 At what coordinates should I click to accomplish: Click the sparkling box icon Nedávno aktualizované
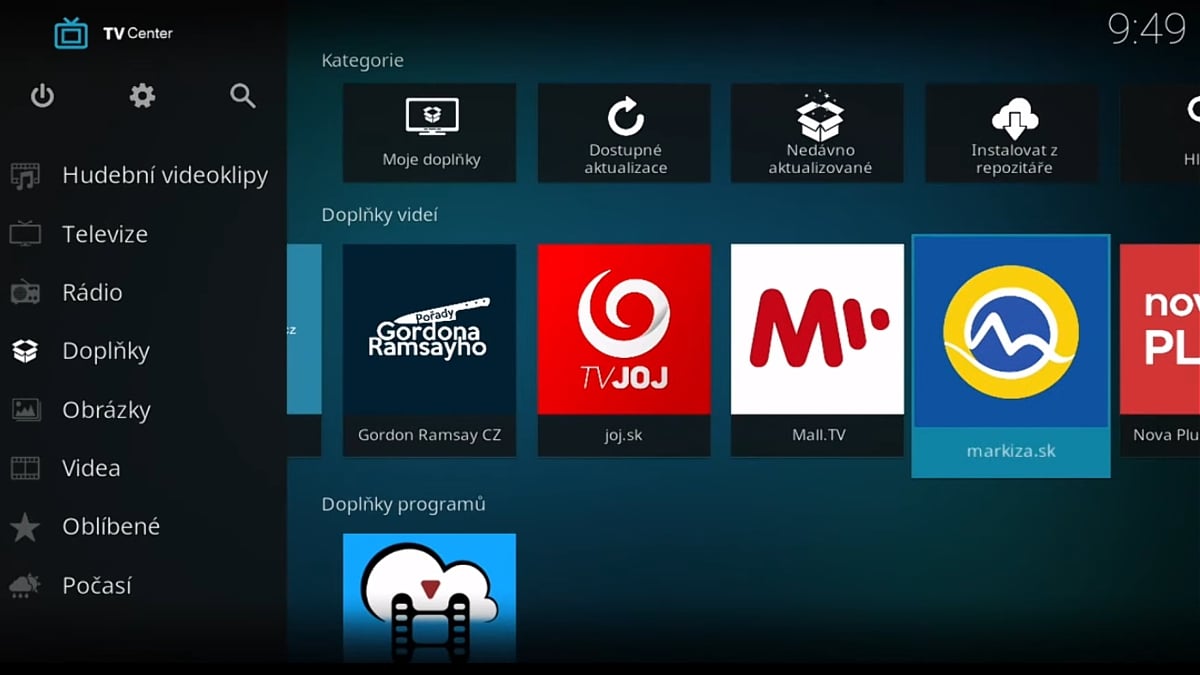click(819, 116)
